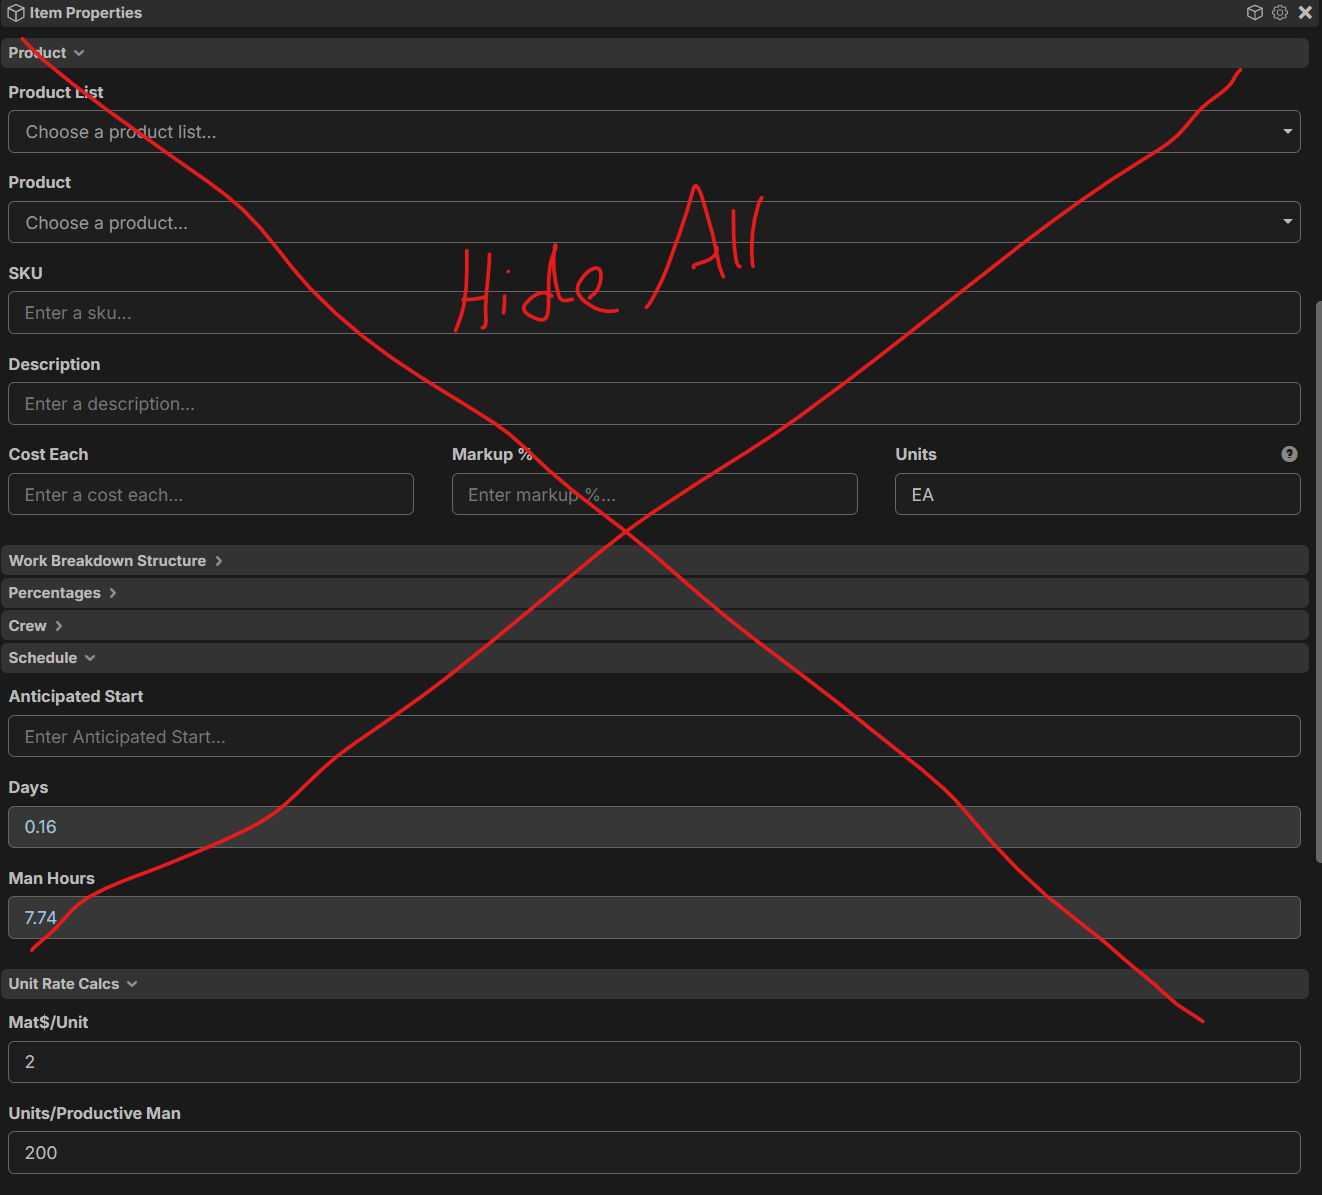Image resolution: width=1322 pixels, height=1195 pixels.
Task: Open the Choose a product dropdown
Action: pyautogui.click(x=654, y=222)
